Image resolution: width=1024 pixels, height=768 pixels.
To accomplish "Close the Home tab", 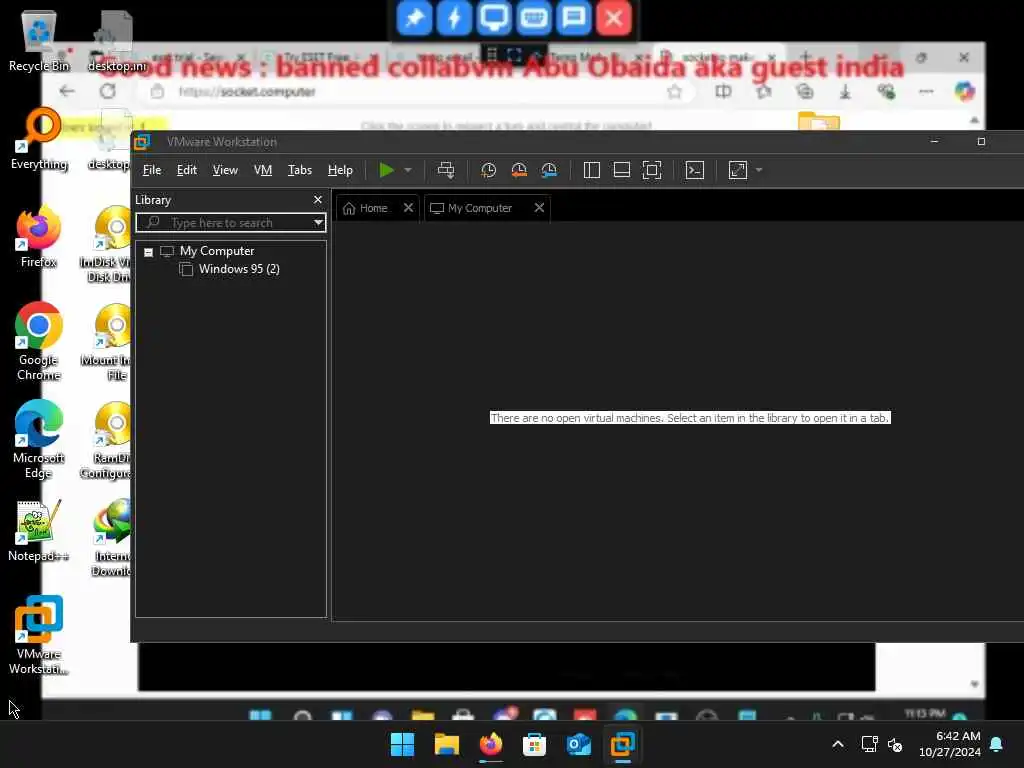I will [x=408, y=208].
